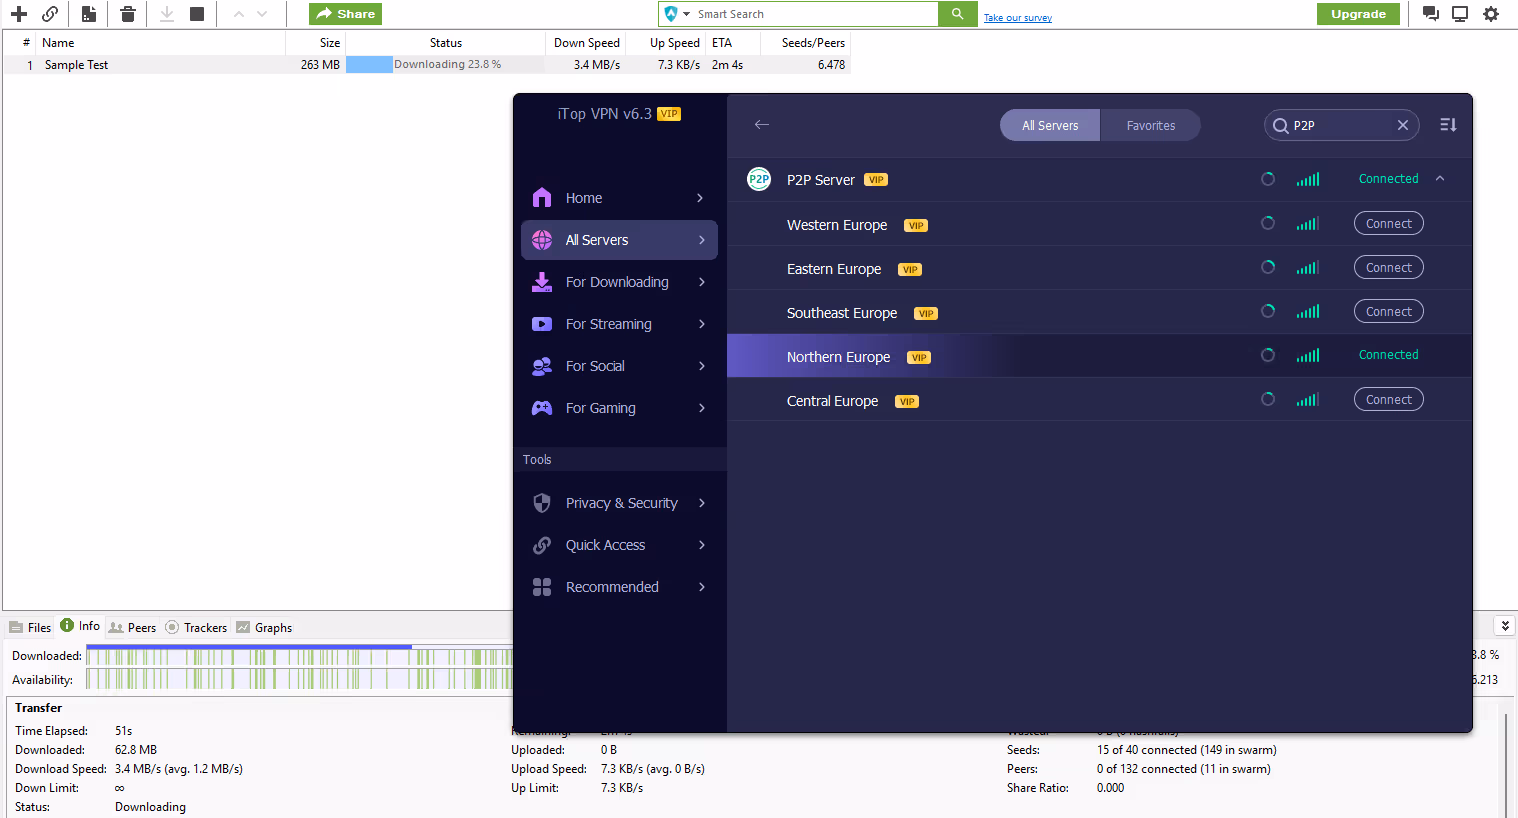Connect to Southeast Europe server
This screenshot has height=818, width=1518.
1389,312
